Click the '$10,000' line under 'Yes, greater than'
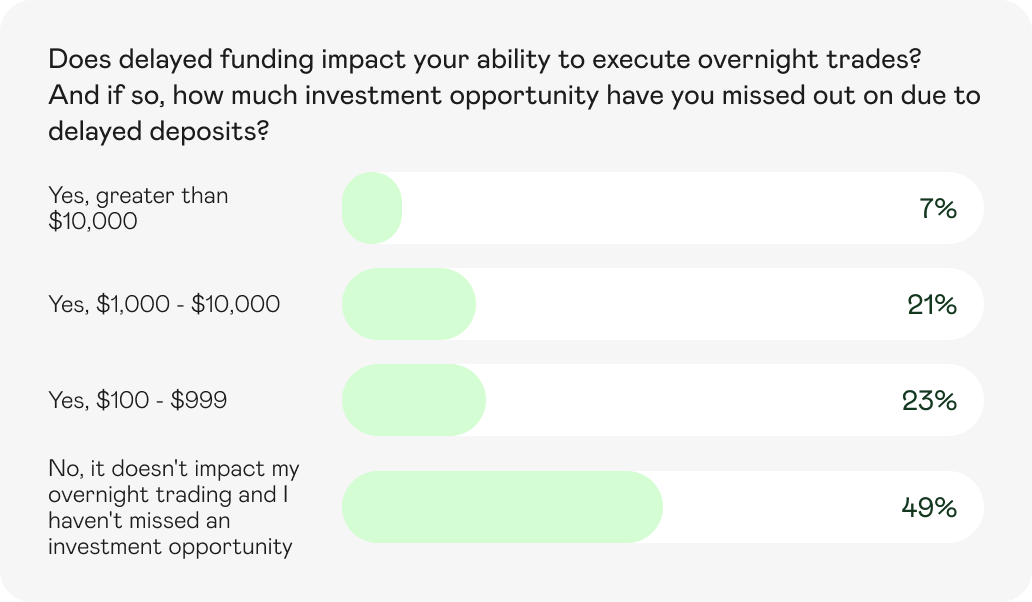1032x602 pixels. coord(92,221)
